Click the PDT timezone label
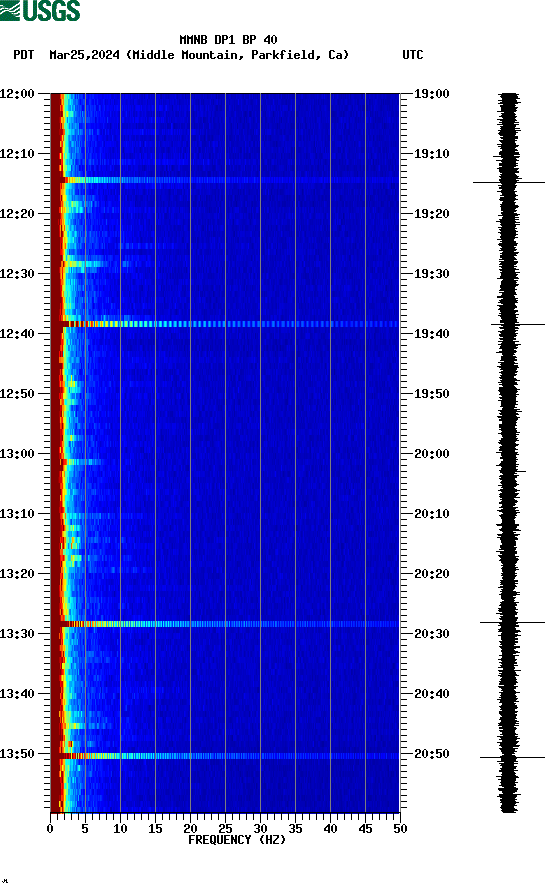552x892 pixels. [24, 55]
